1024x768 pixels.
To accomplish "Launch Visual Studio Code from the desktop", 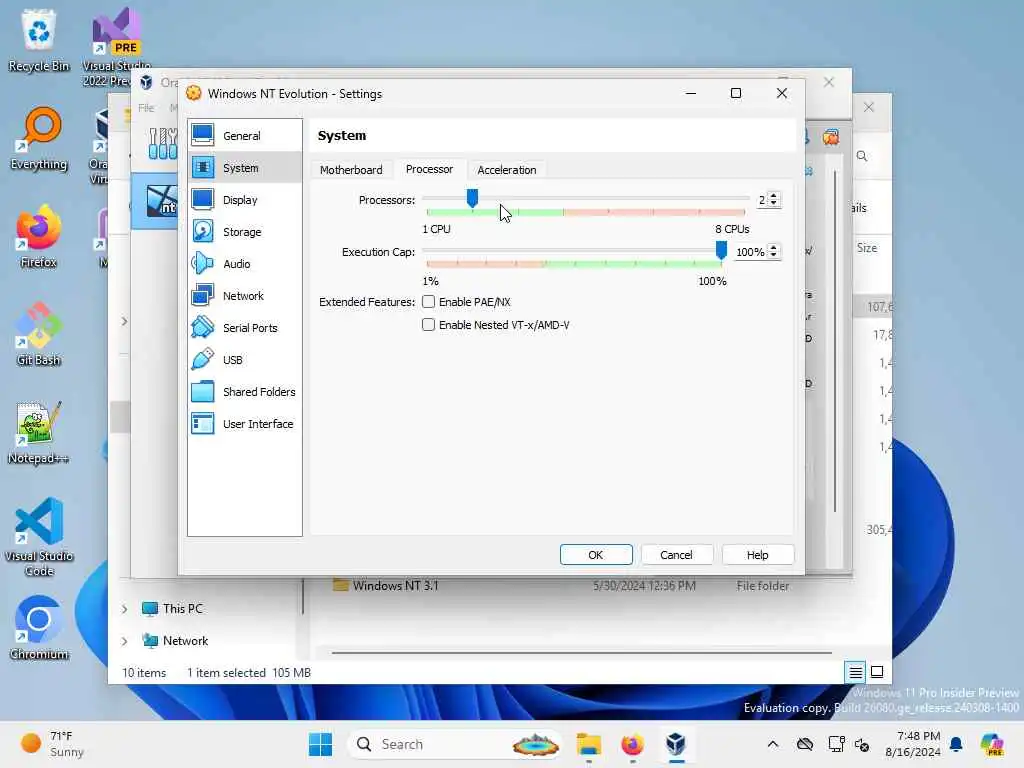I will point(39,537).
